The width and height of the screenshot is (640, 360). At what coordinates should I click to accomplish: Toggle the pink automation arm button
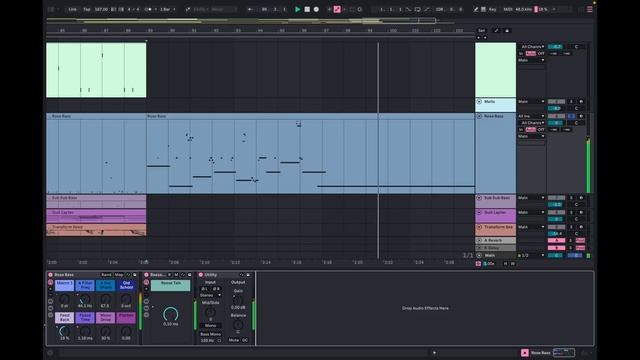(x=337, y=9)
